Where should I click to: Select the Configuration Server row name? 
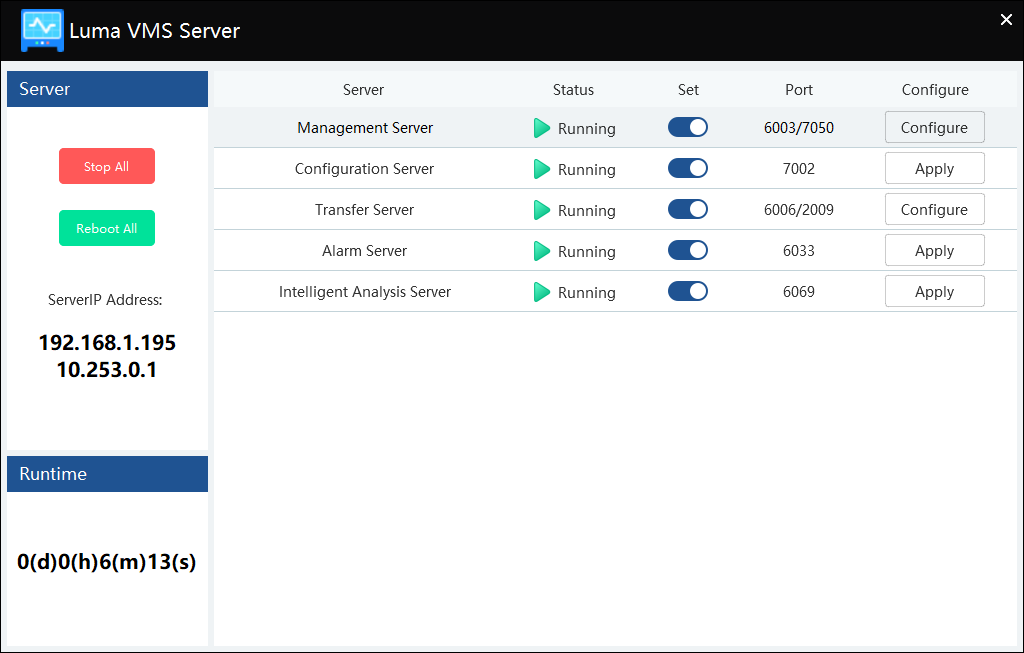(364, 169)
